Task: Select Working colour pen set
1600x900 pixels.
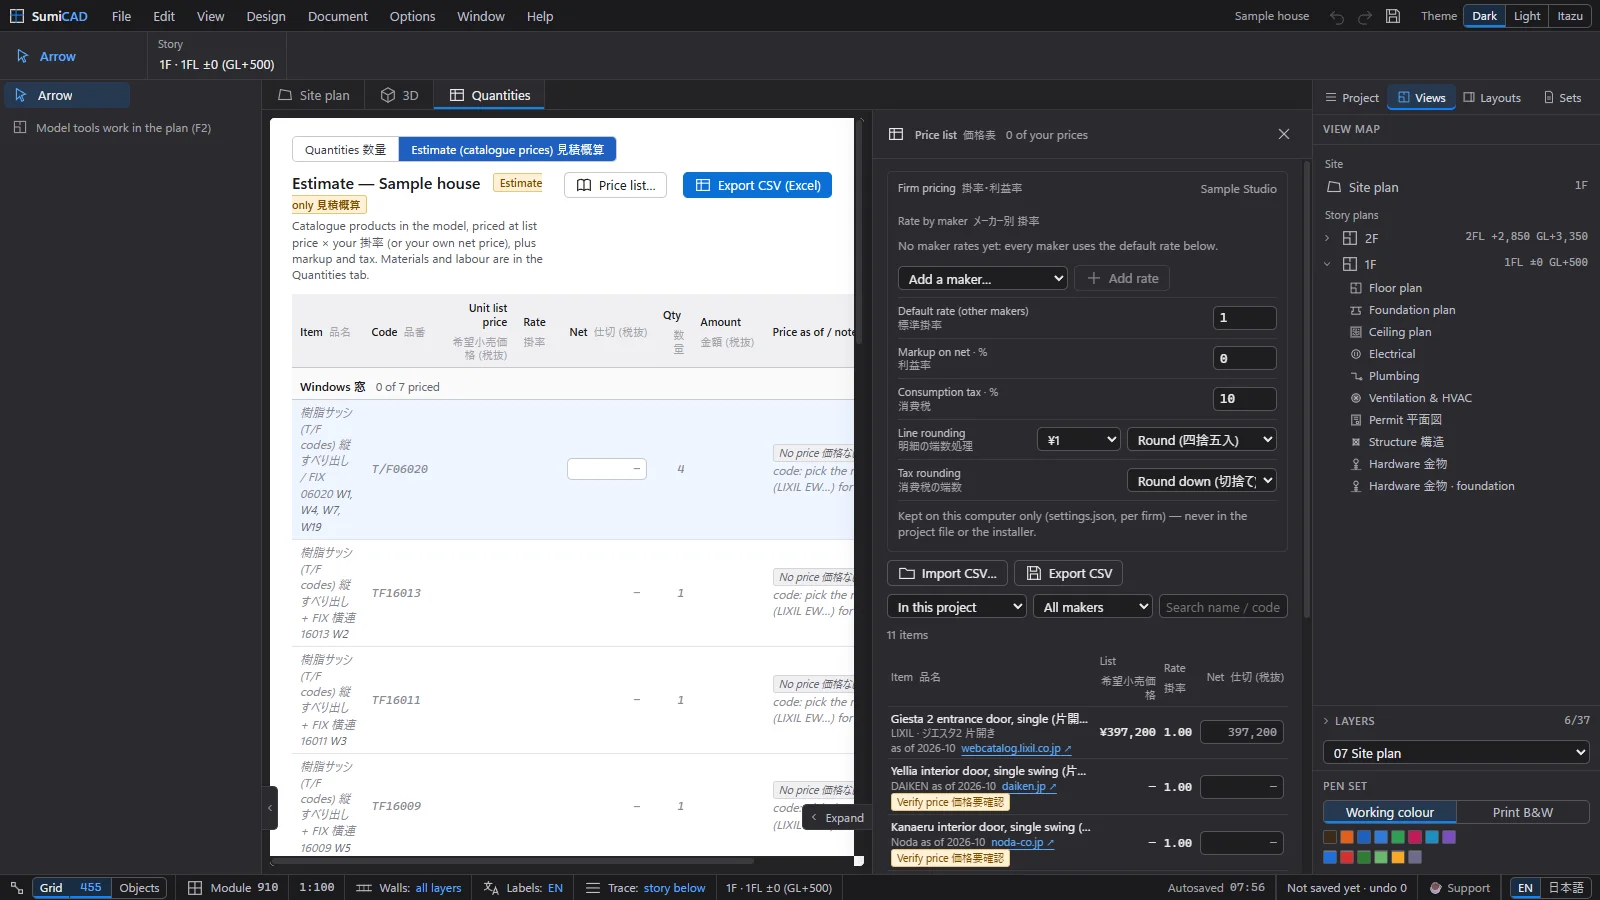Action: pyautogui.click(x=1390, y=812)
